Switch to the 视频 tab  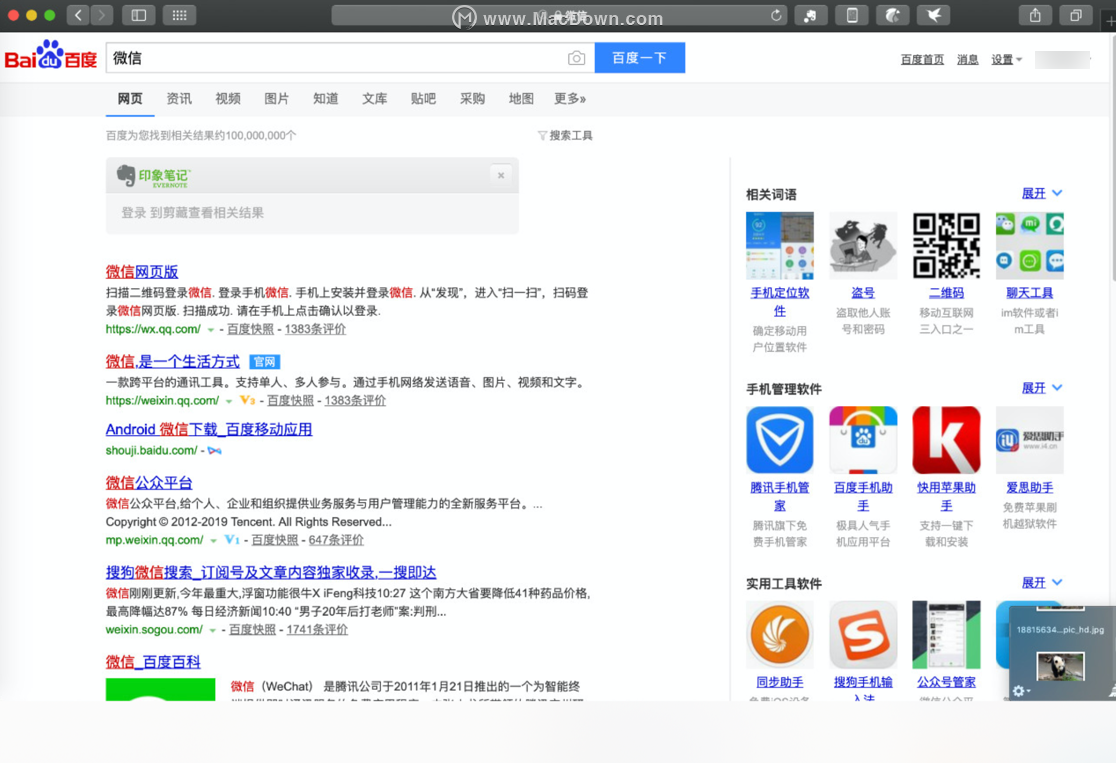click(x=228, y=98)
